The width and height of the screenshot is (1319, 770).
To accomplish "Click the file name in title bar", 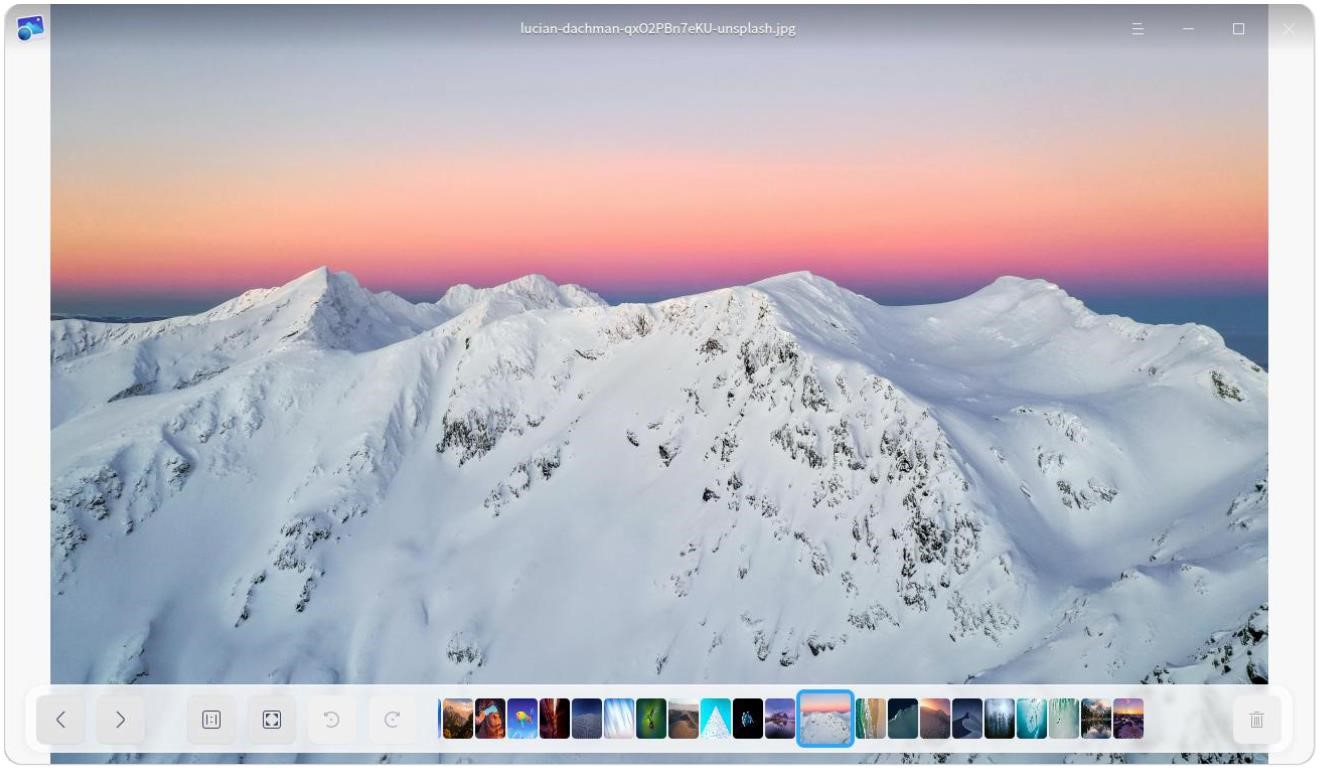I will pyautogui.click(x=658, y=29).
